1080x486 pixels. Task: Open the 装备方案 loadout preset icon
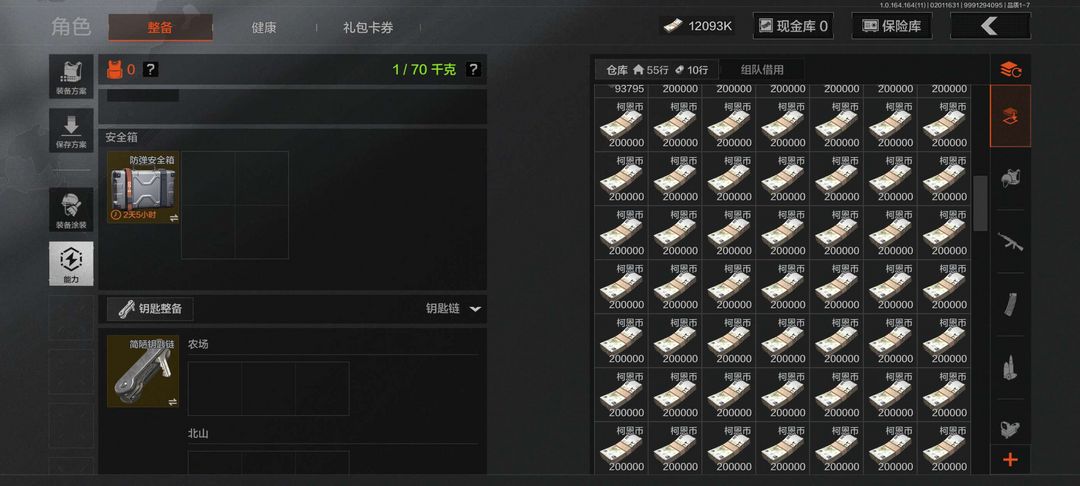(71, 76)
